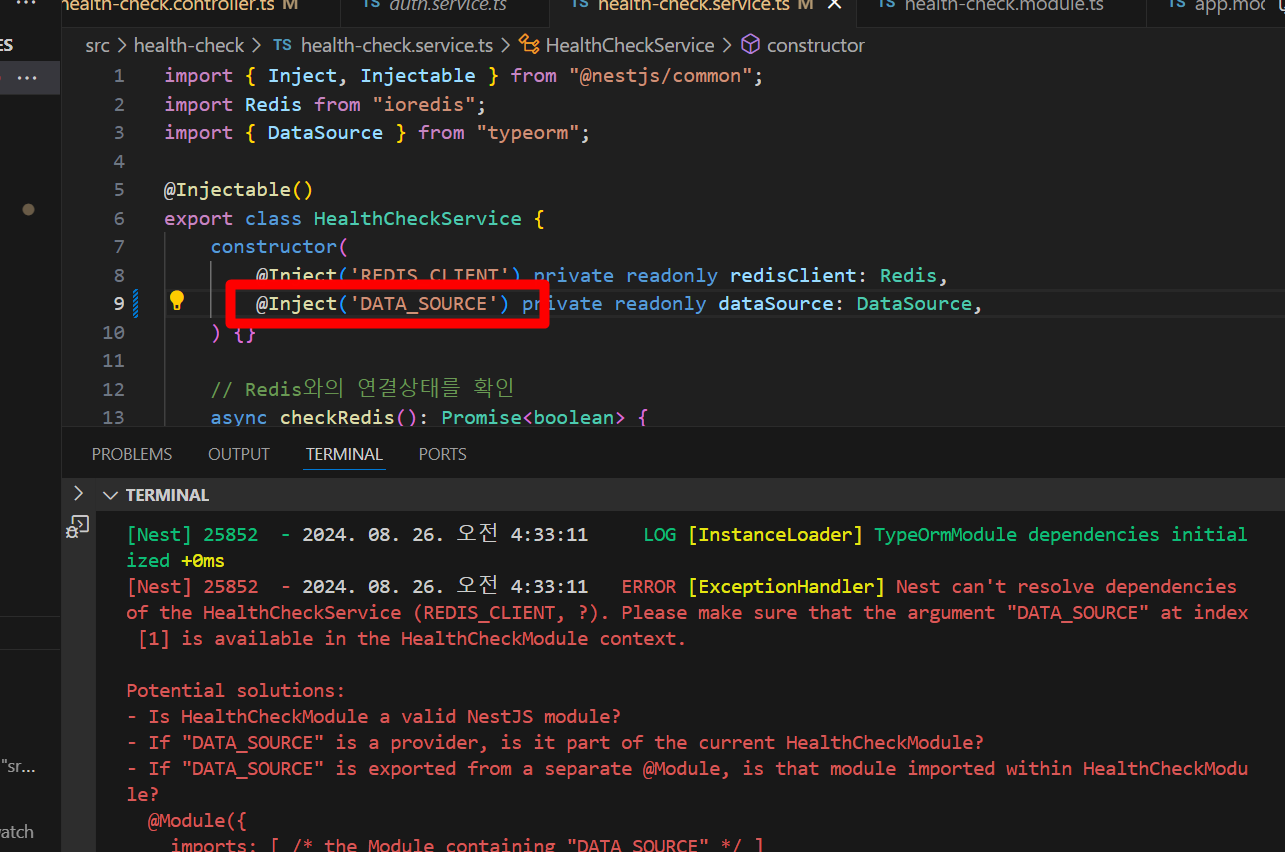
Task: Click the dataSource parameter name on line 9
Action: click(x=776, y=304)
